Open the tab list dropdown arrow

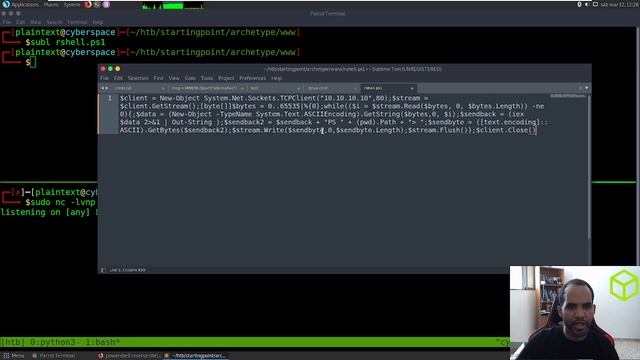tap(587, 88)
